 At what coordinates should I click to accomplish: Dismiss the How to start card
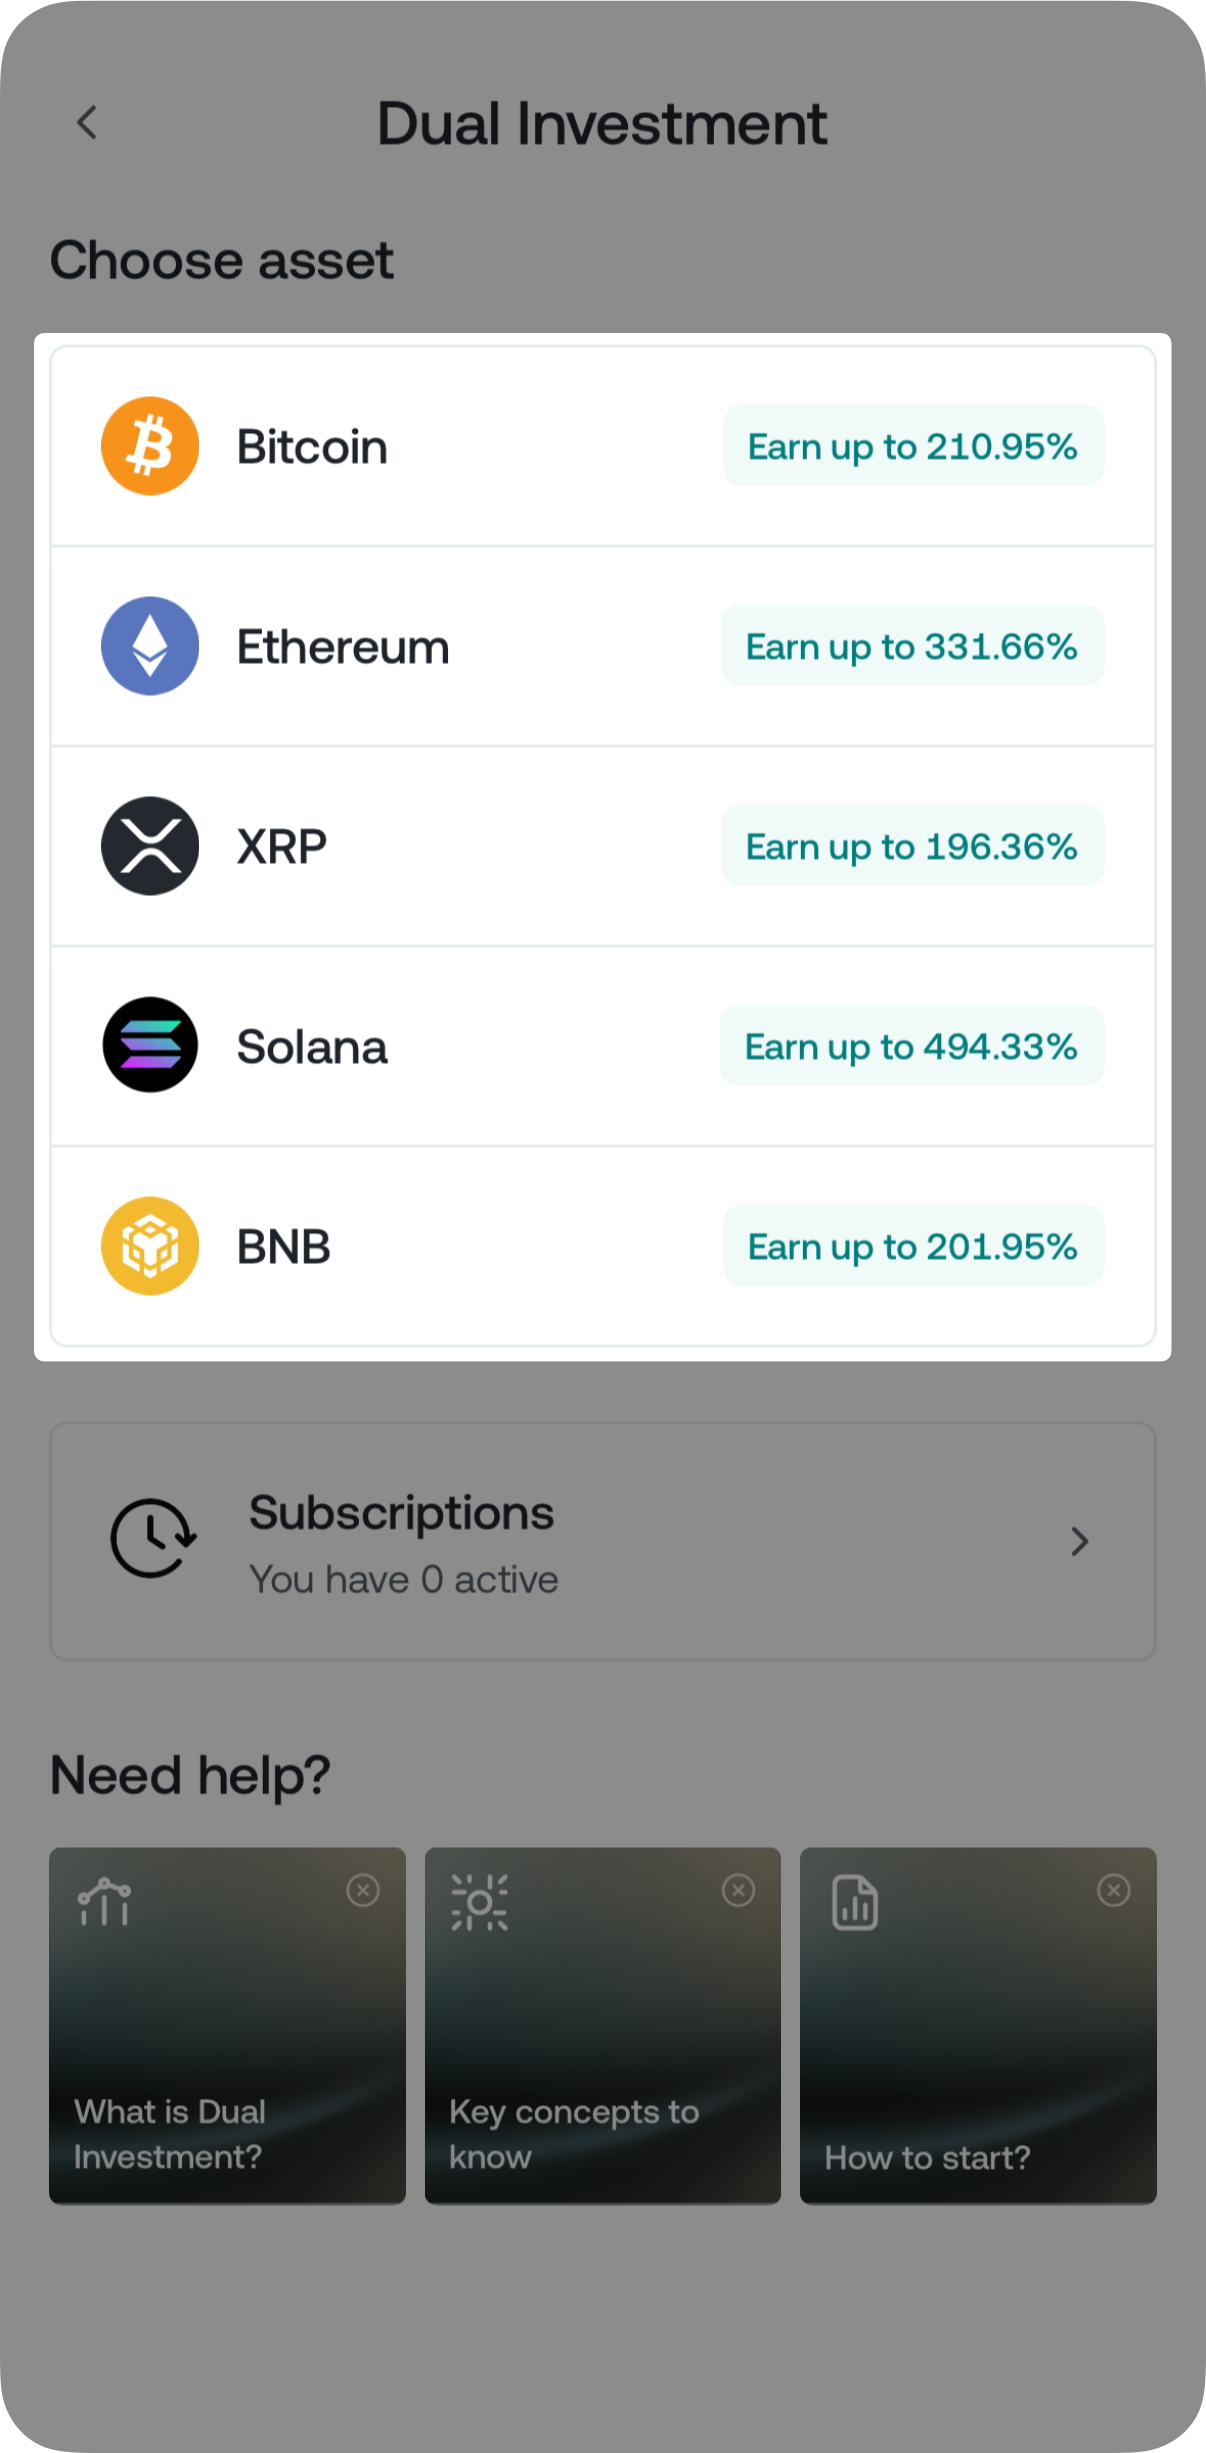[1113, 1890]
